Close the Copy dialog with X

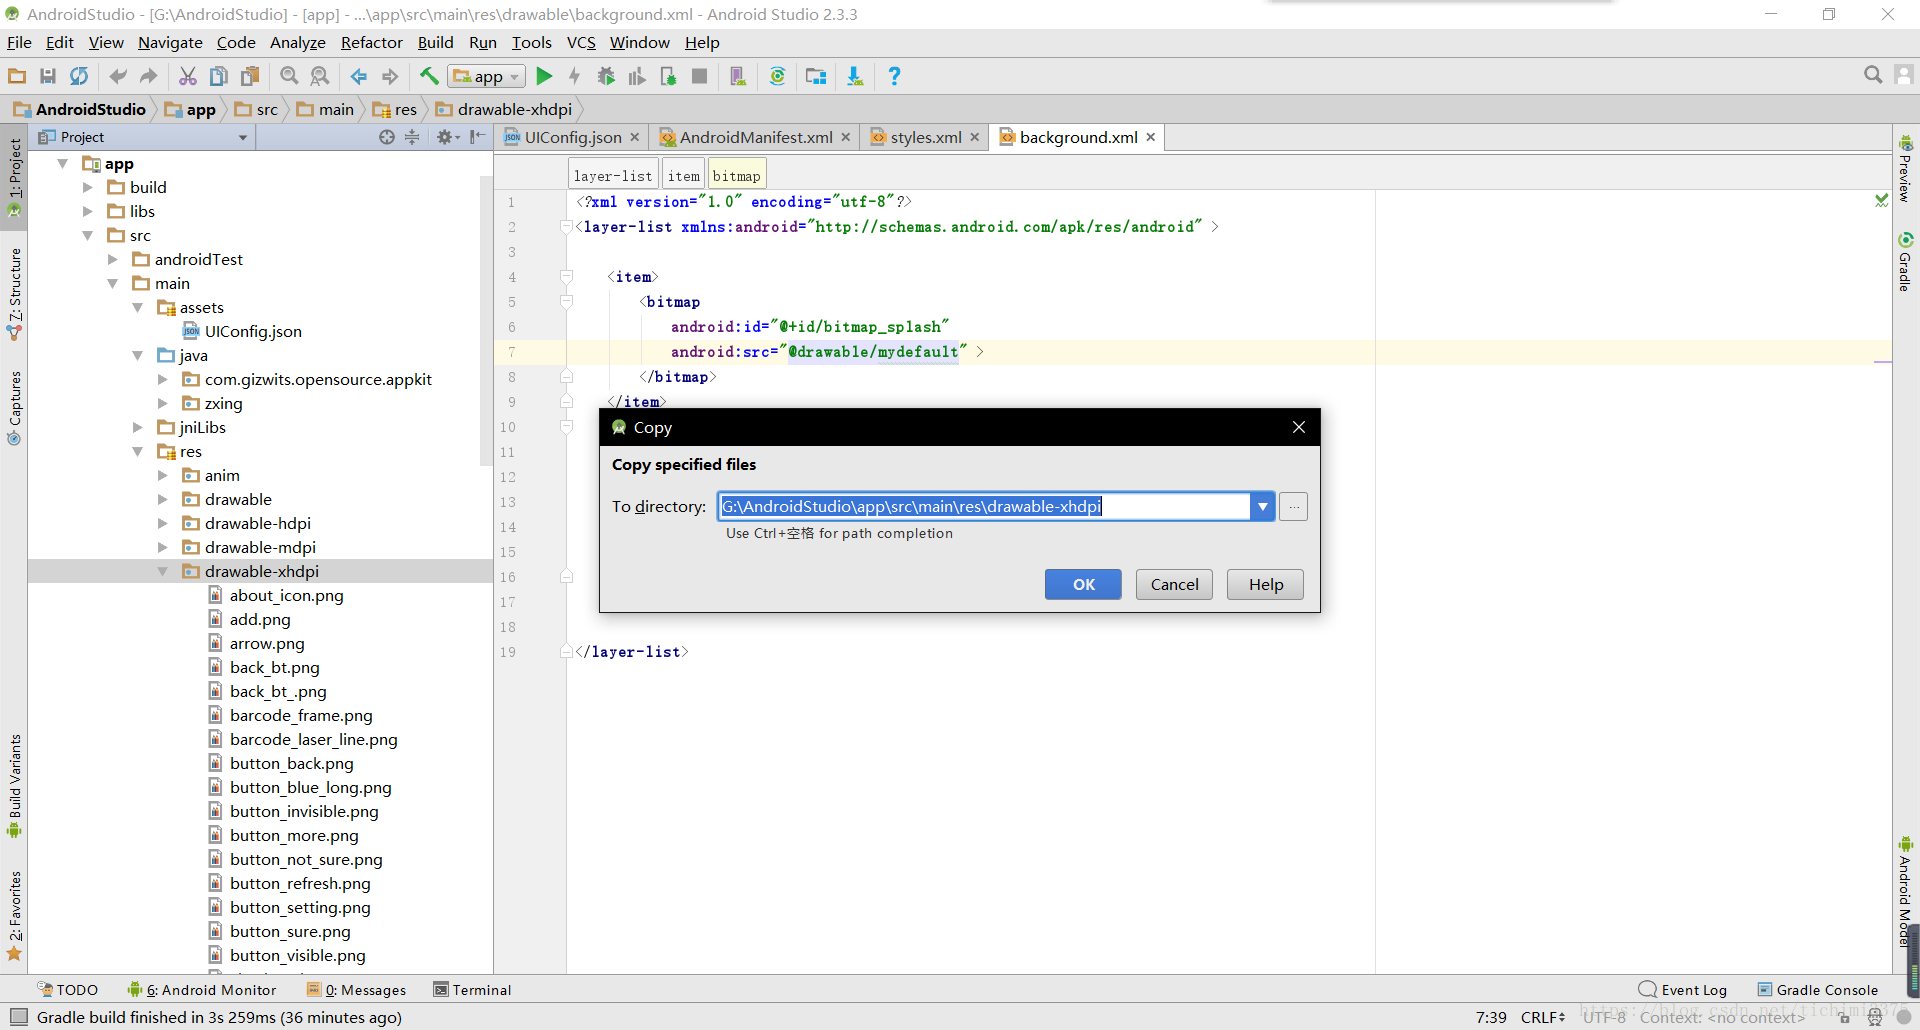1299,427
